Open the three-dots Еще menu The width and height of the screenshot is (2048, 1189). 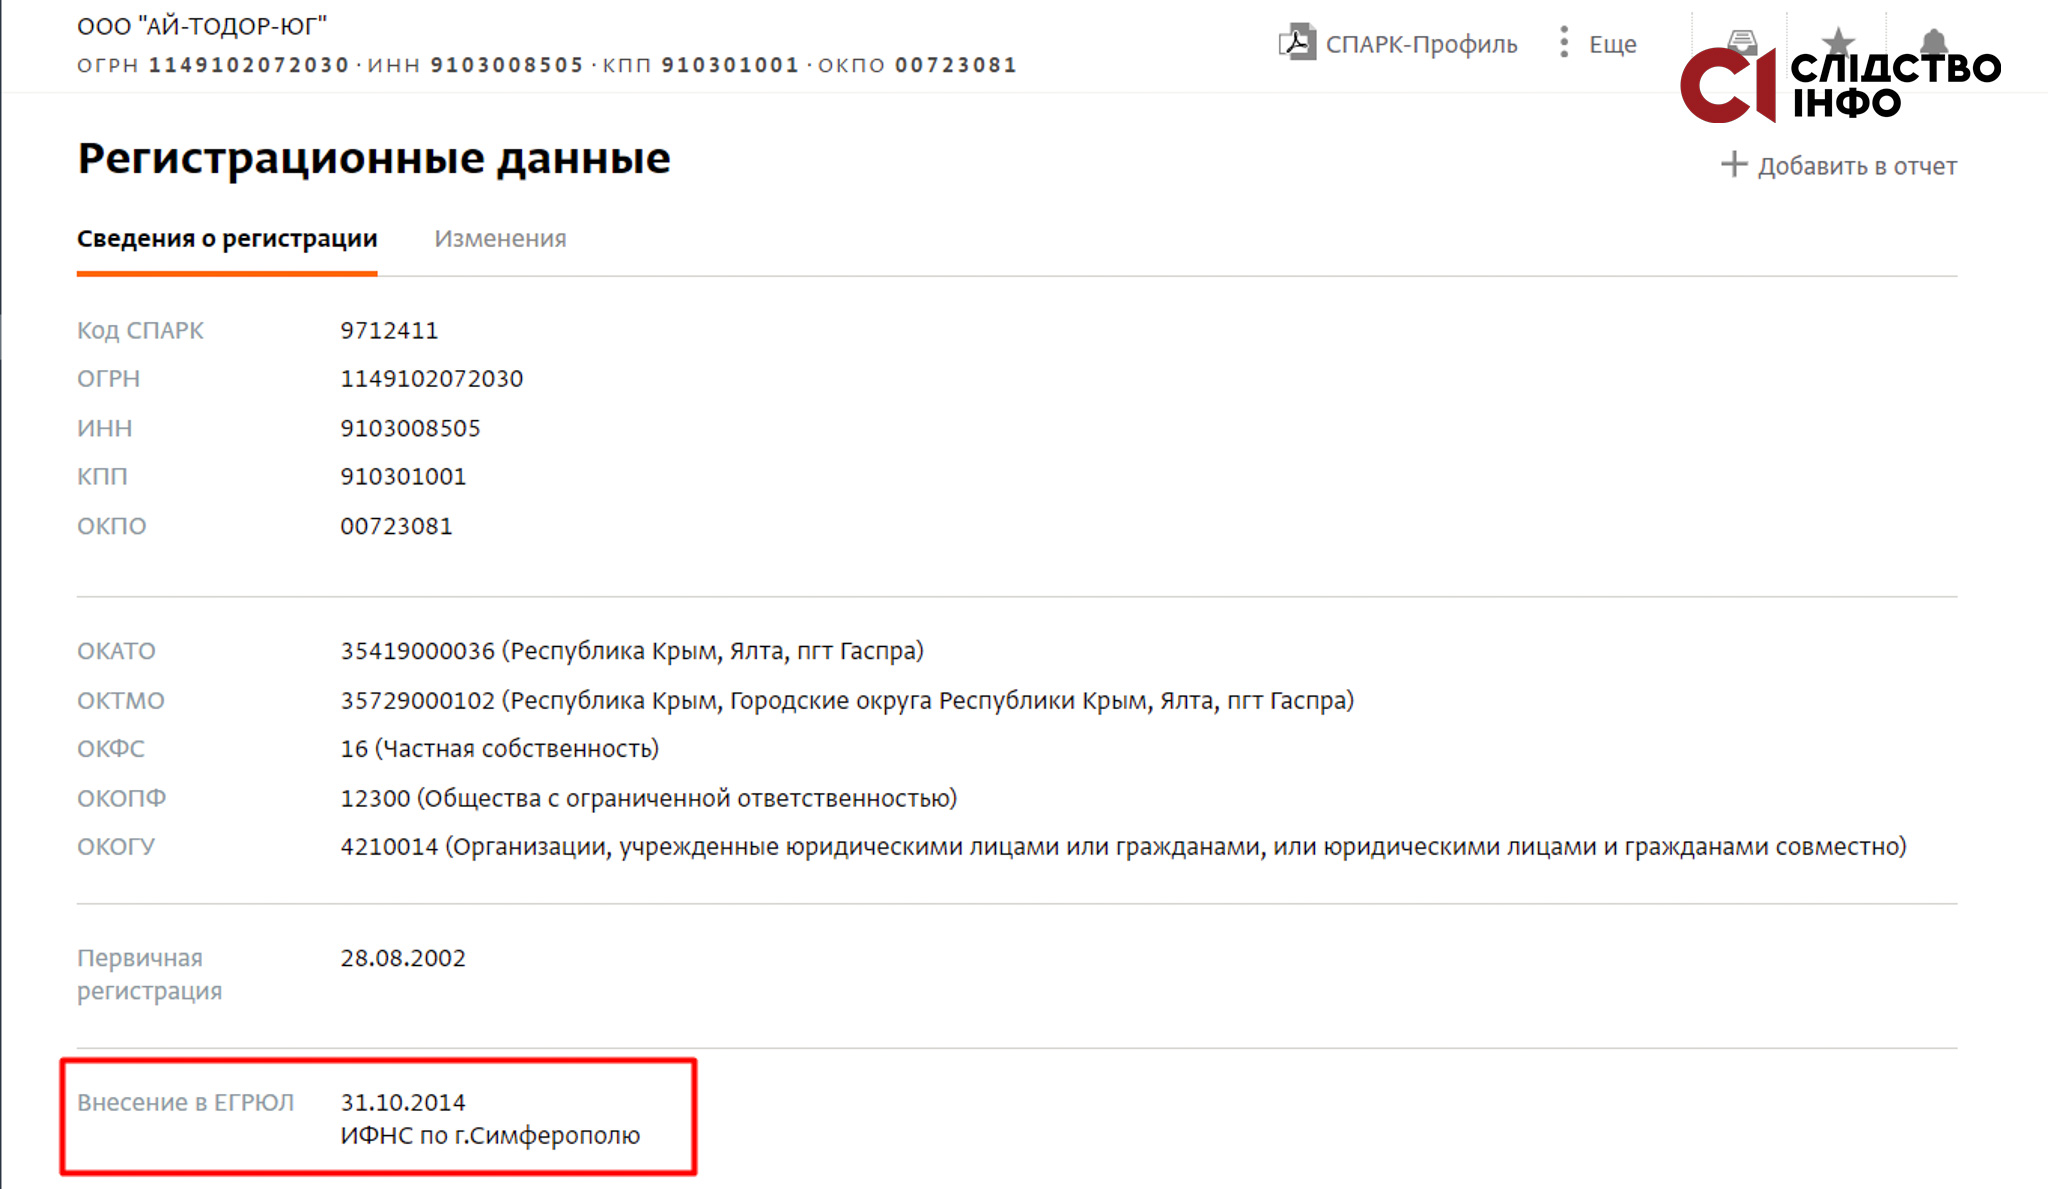click(1563, 43)
